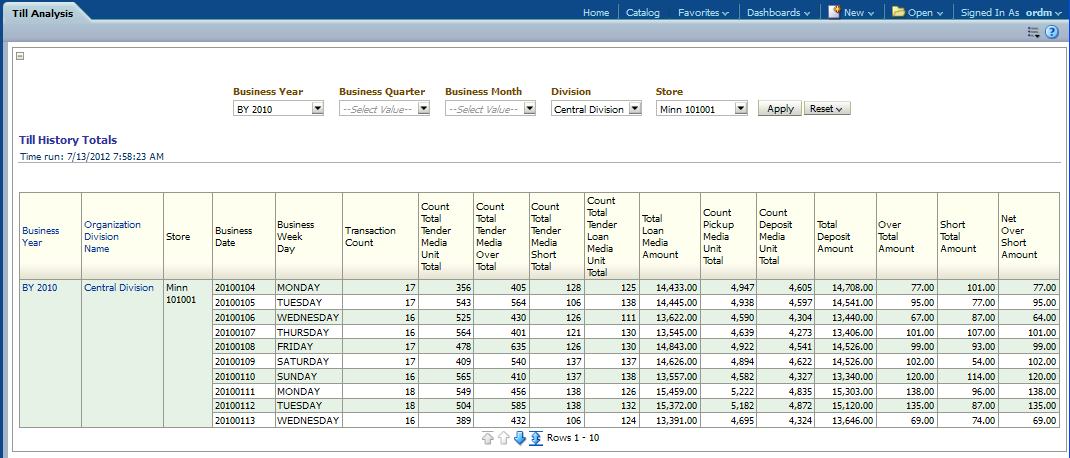1070x458 pixels.
Task: Open the Business Month dropdown
Action: pyautogui.click(x=529, y=109)
